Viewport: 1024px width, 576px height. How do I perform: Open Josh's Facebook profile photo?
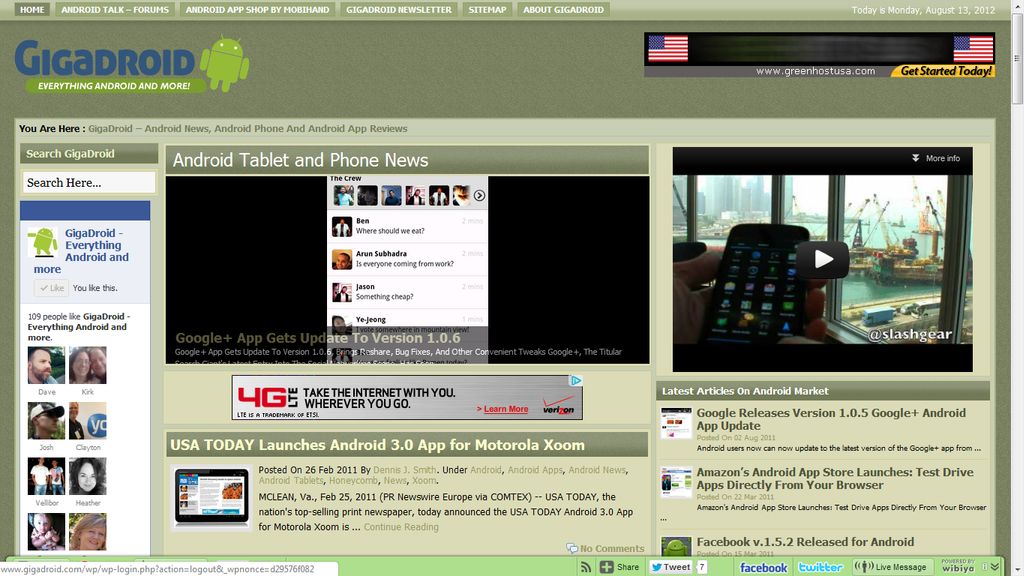click(46, 421)
